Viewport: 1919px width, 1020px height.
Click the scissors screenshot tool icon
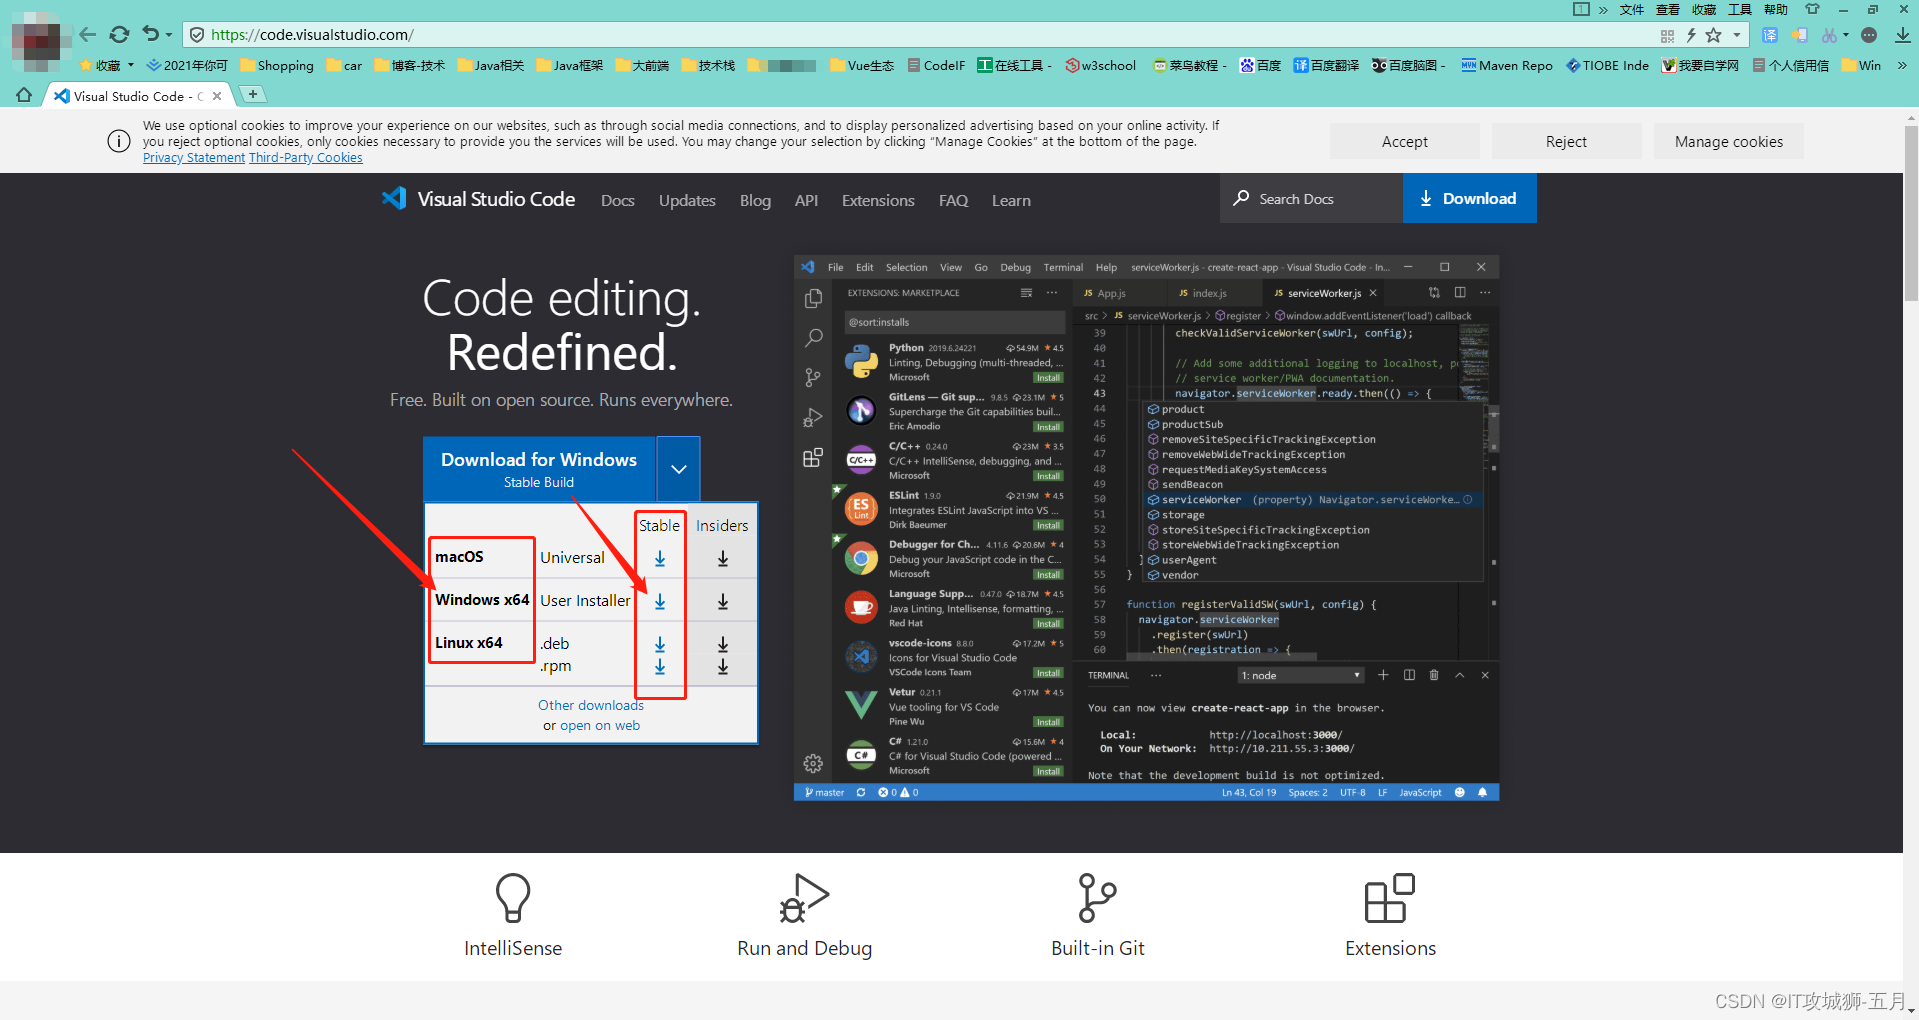(x=1829, y=35)
